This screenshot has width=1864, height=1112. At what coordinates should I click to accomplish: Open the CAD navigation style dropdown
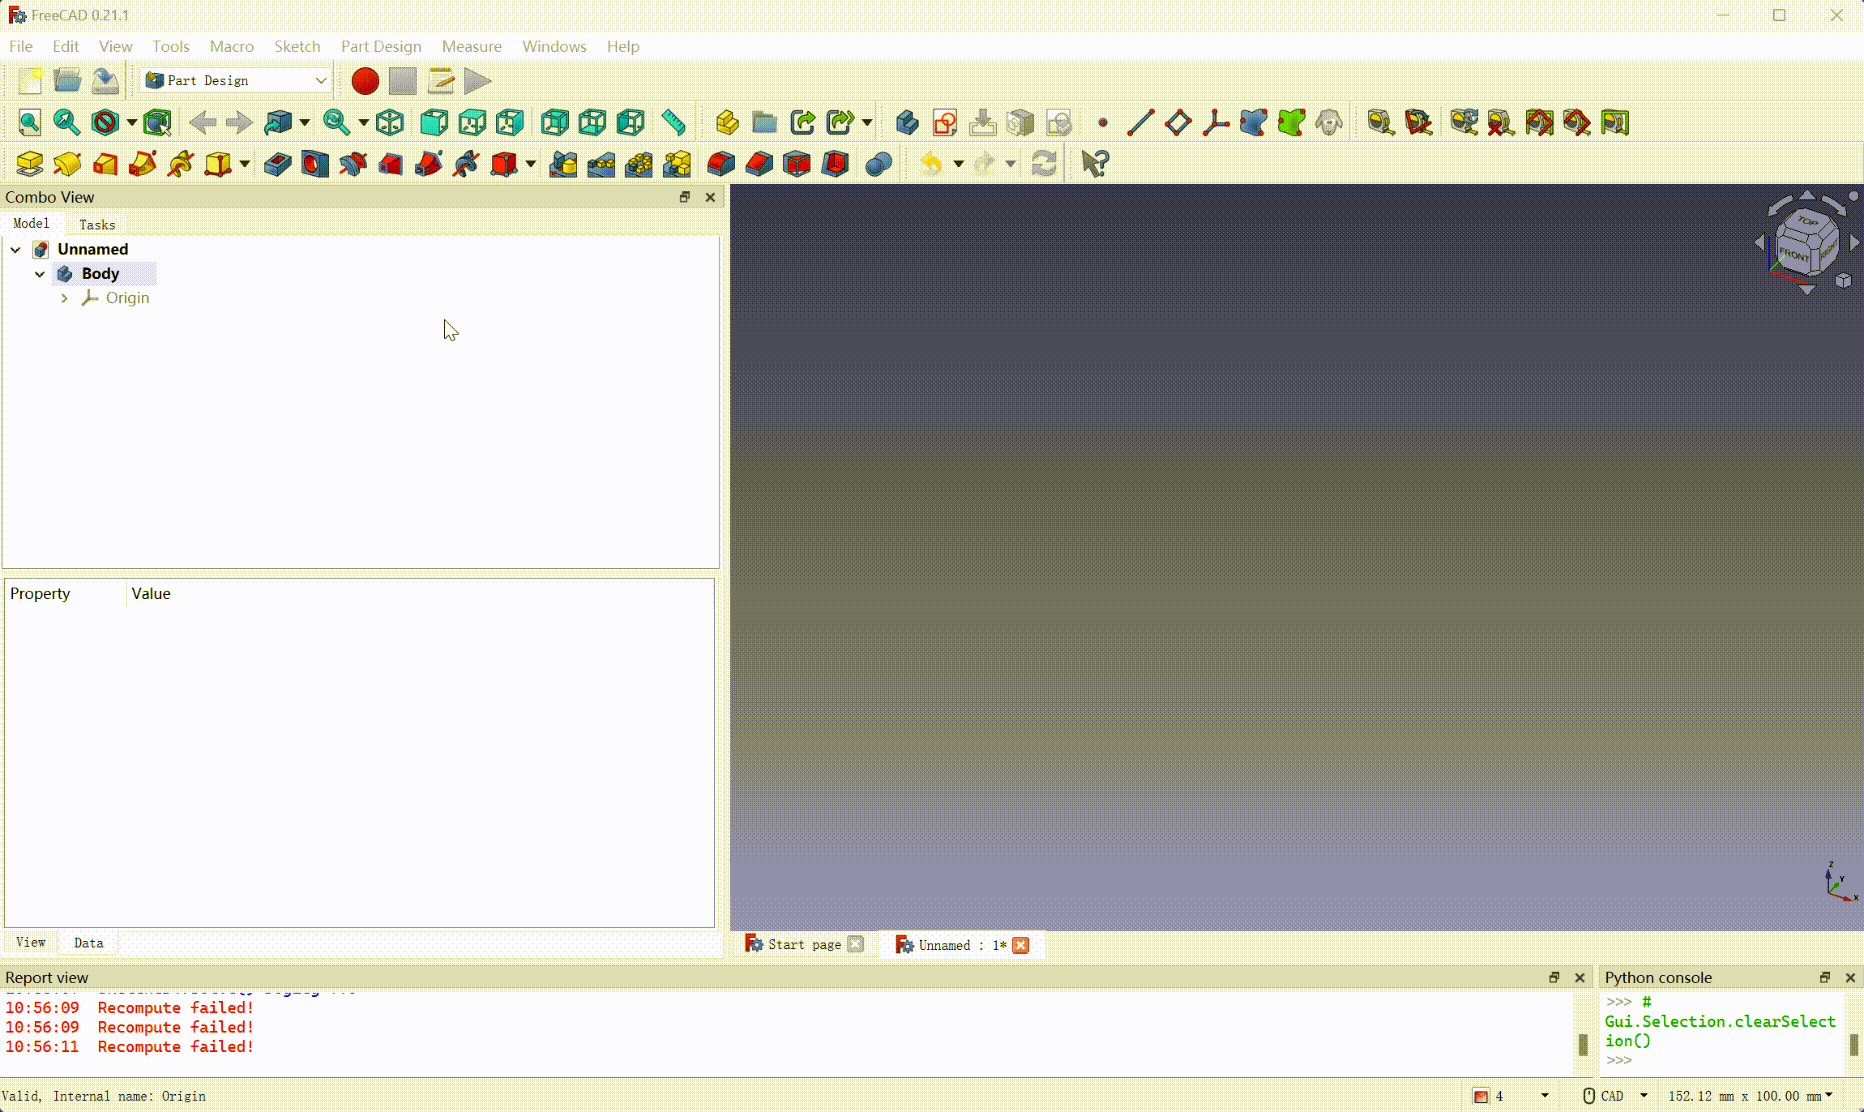1614,1096
